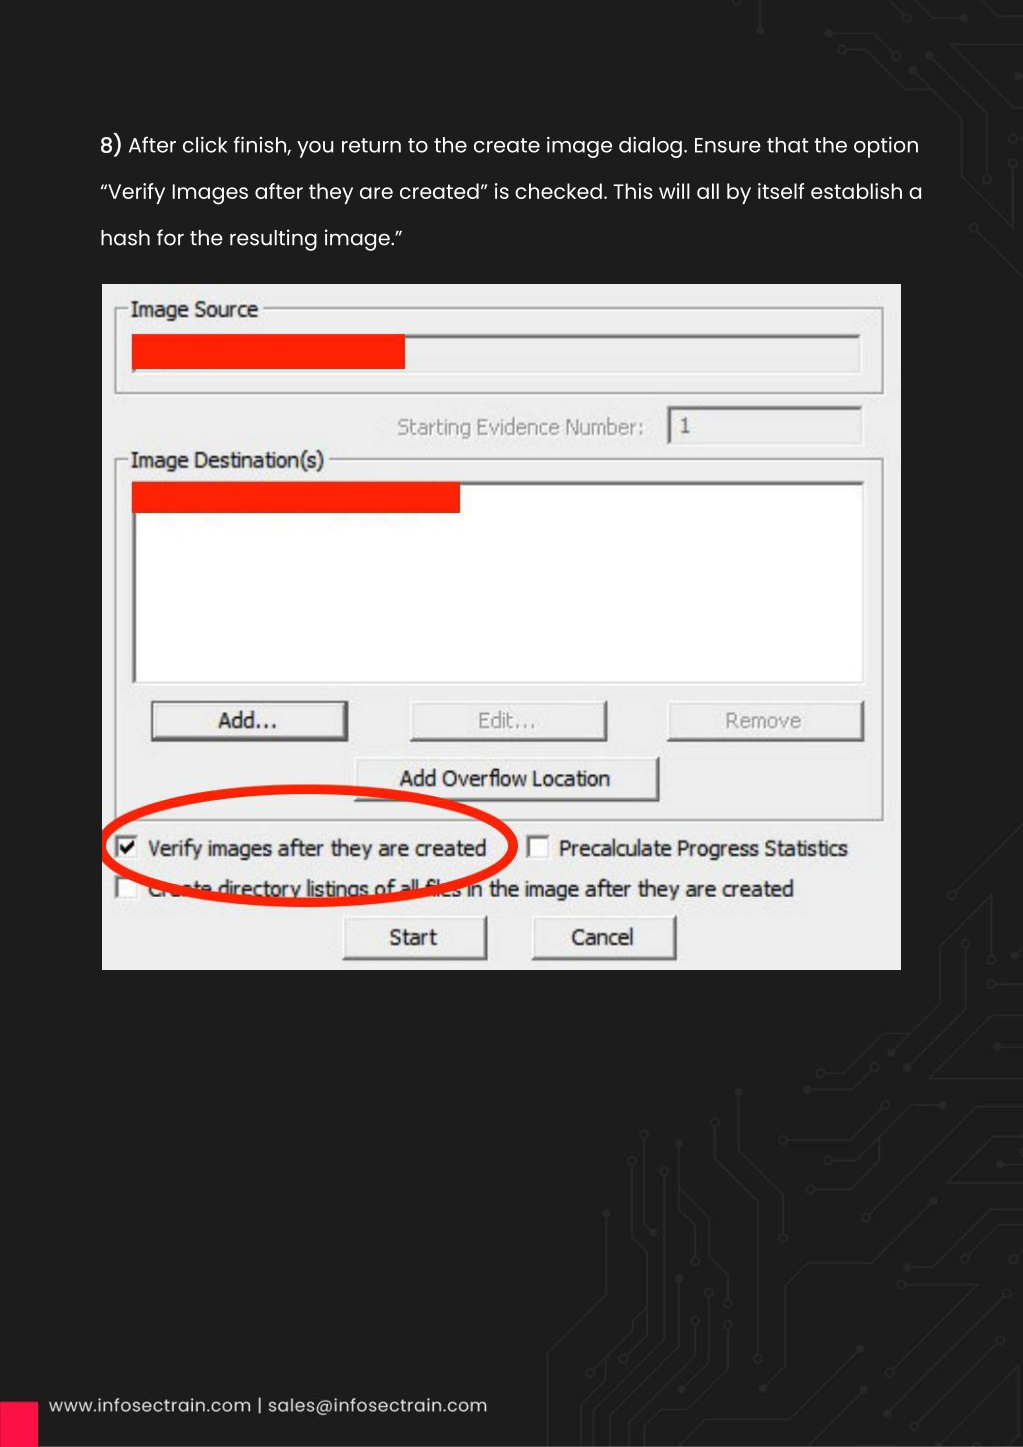Select the redacted entry in destination list
1023x1447 pixels.
(296, 498)
